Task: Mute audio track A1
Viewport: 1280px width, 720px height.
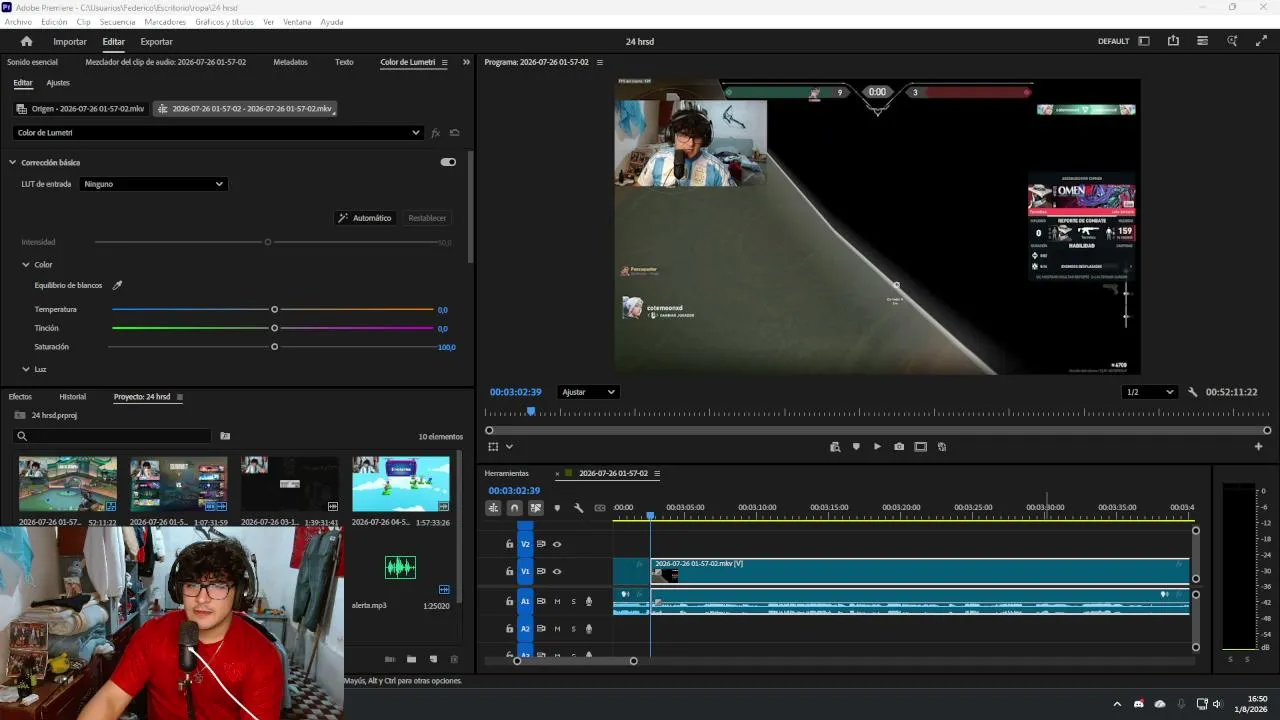Action: pyautogui.click(x=557, y=601)
